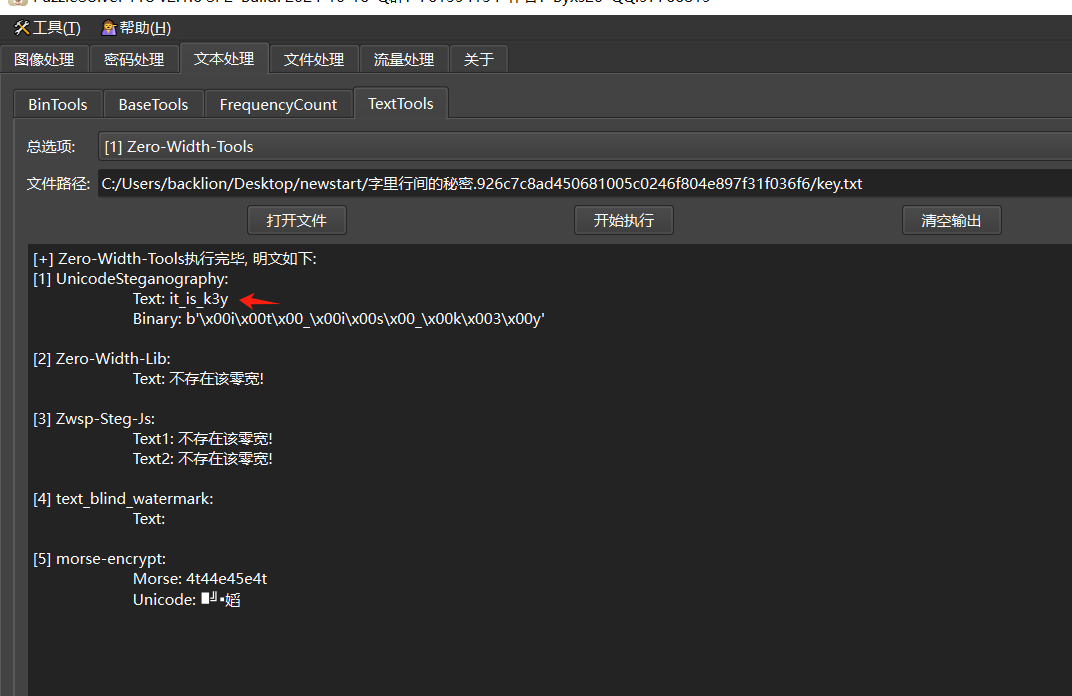Switch to the 密码处理 tab
This screenshot has width=1072, height=696.
pos(134,59)
